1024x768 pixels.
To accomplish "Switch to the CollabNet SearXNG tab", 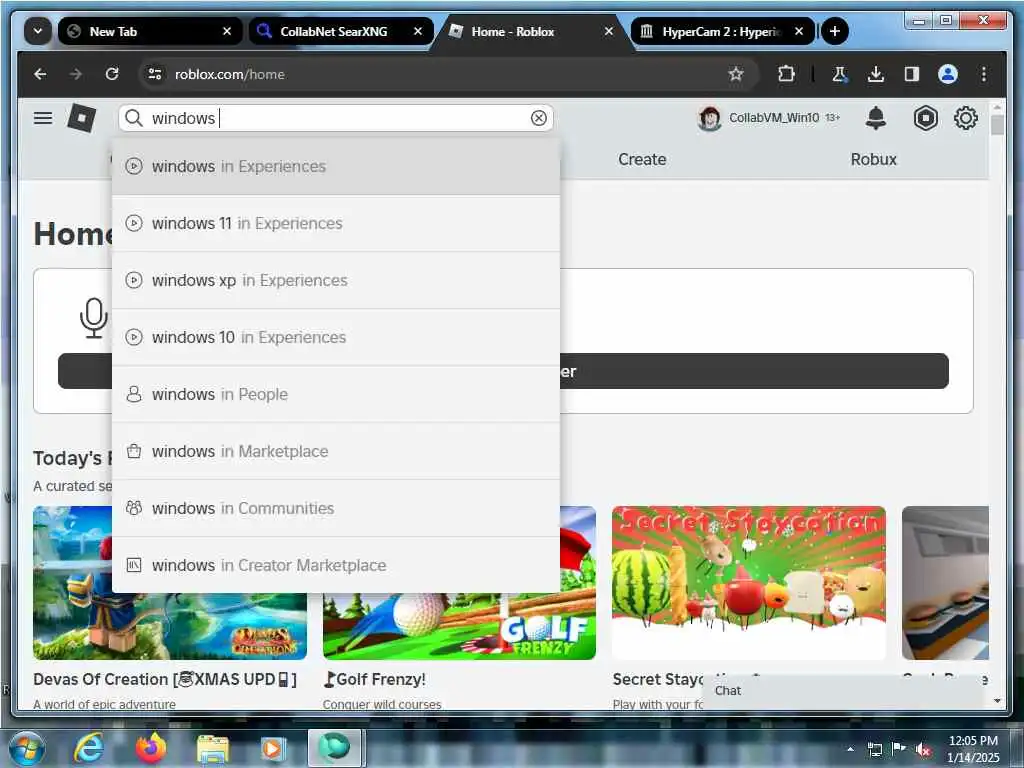I will click(341, 31).
